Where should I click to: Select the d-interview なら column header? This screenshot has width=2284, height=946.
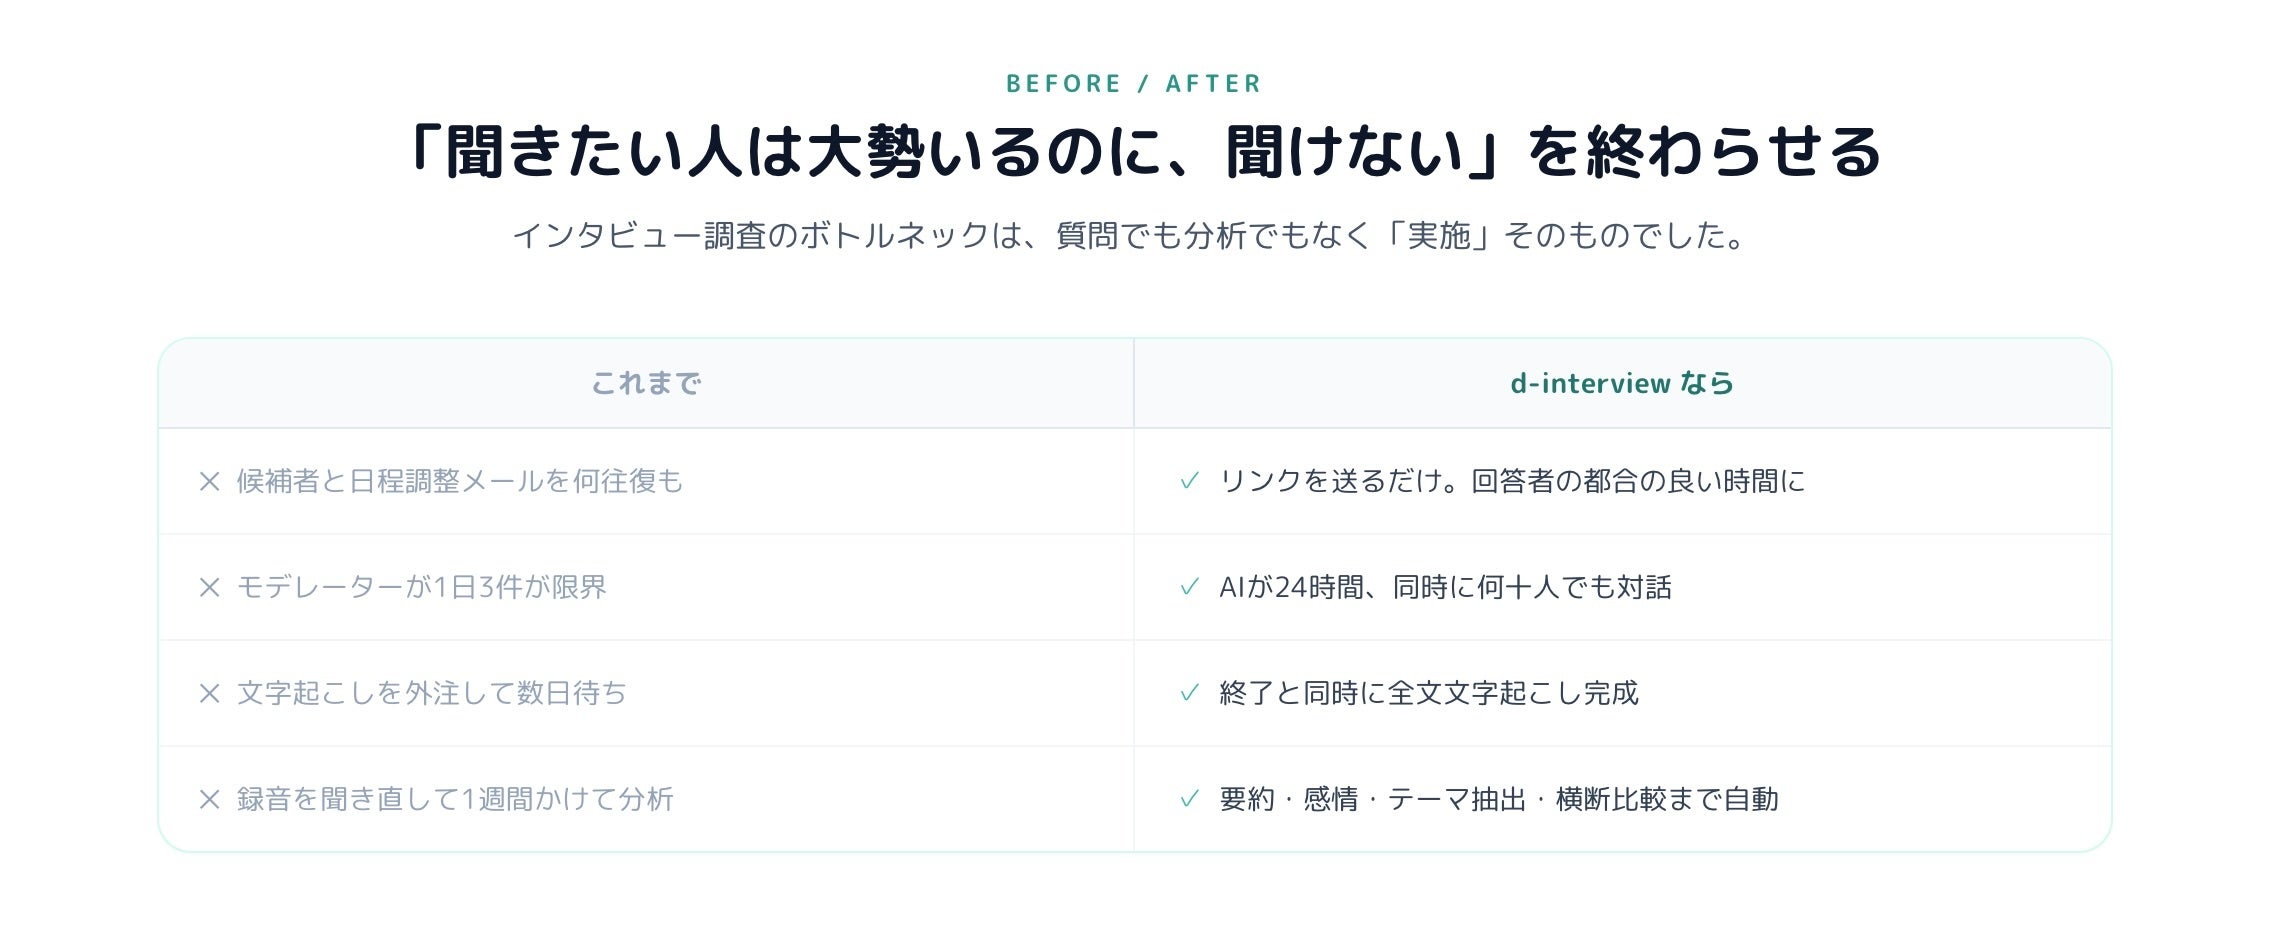point(1622,383)
